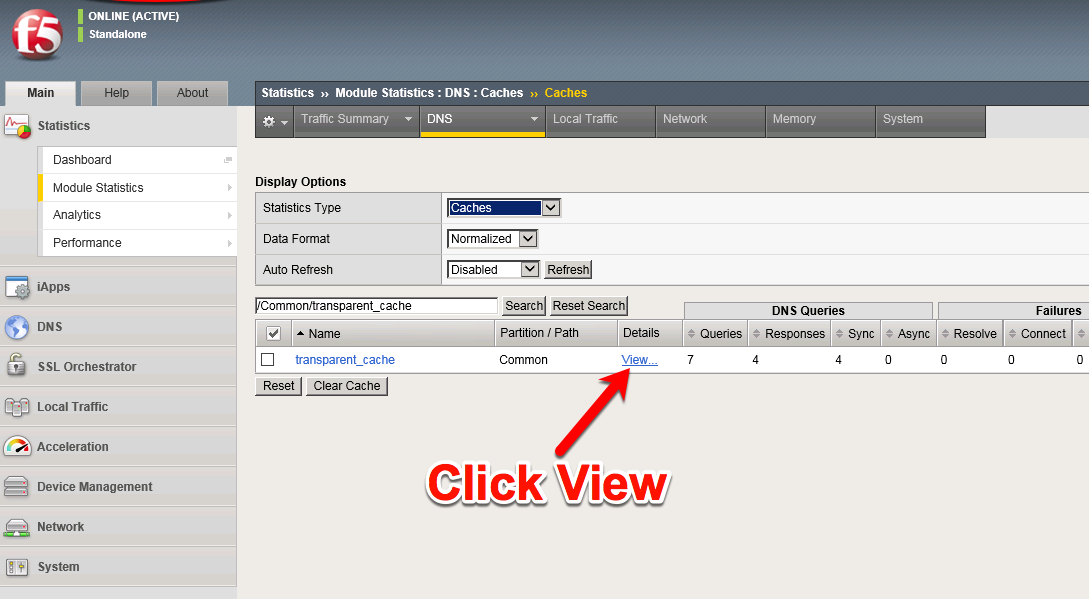Click the Search button
This screenshot has width=1089, height=599.
[x=524, y=306]
